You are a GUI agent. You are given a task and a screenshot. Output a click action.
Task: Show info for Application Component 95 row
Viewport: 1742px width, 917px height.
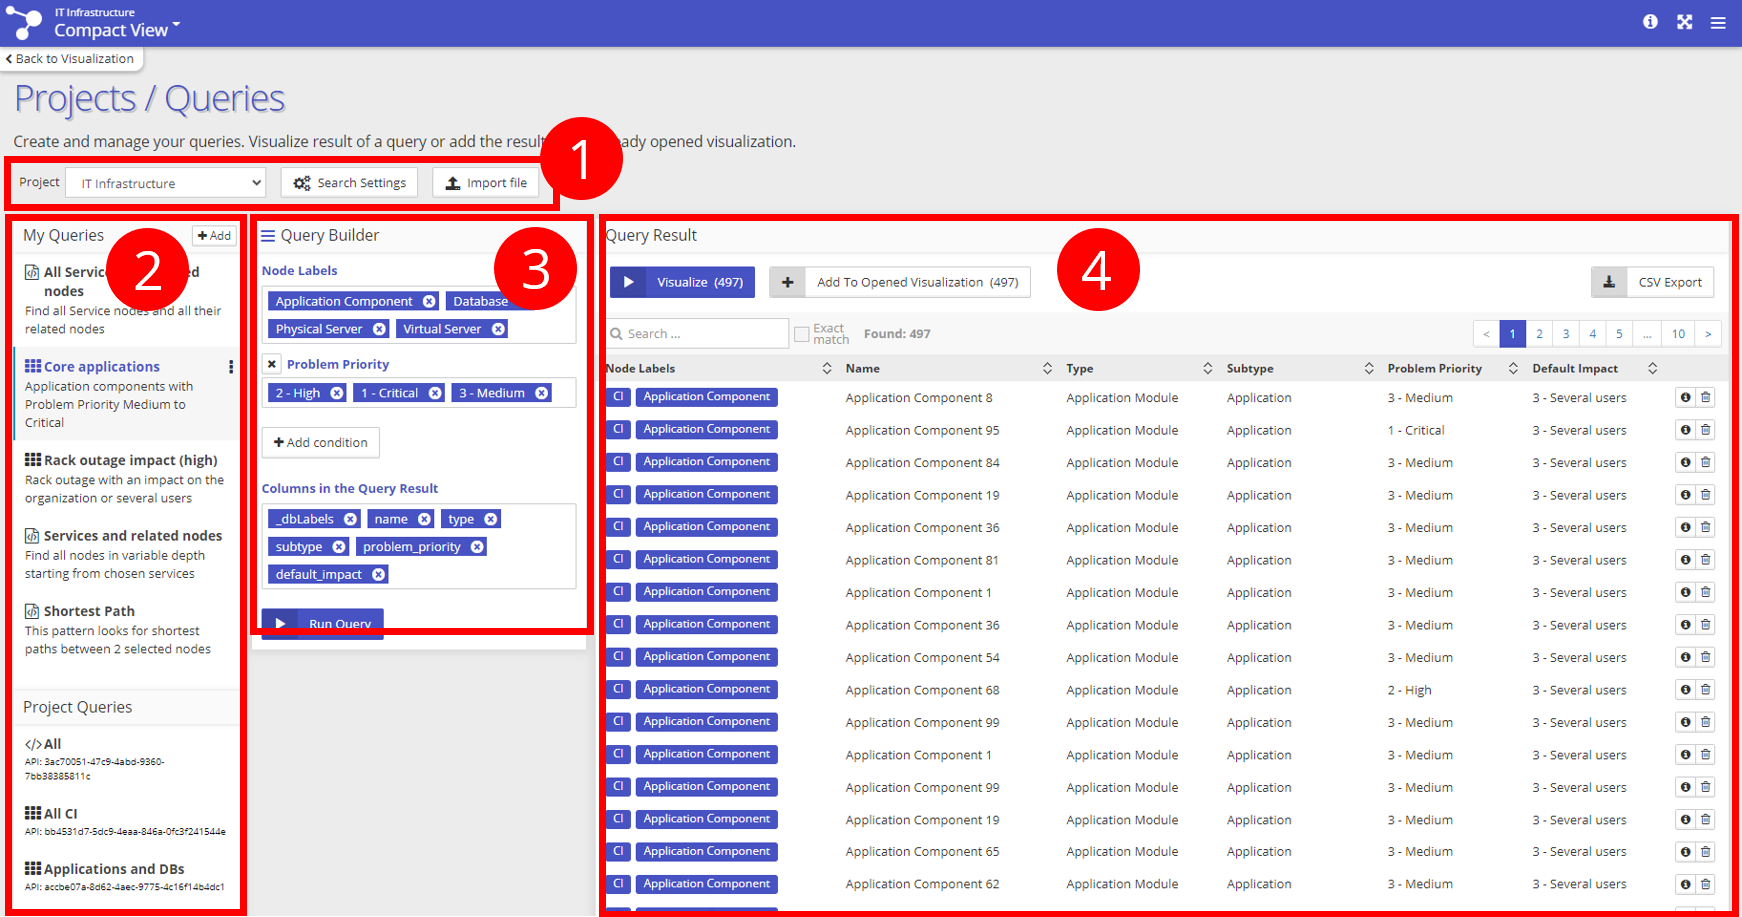coord(1685,430)
